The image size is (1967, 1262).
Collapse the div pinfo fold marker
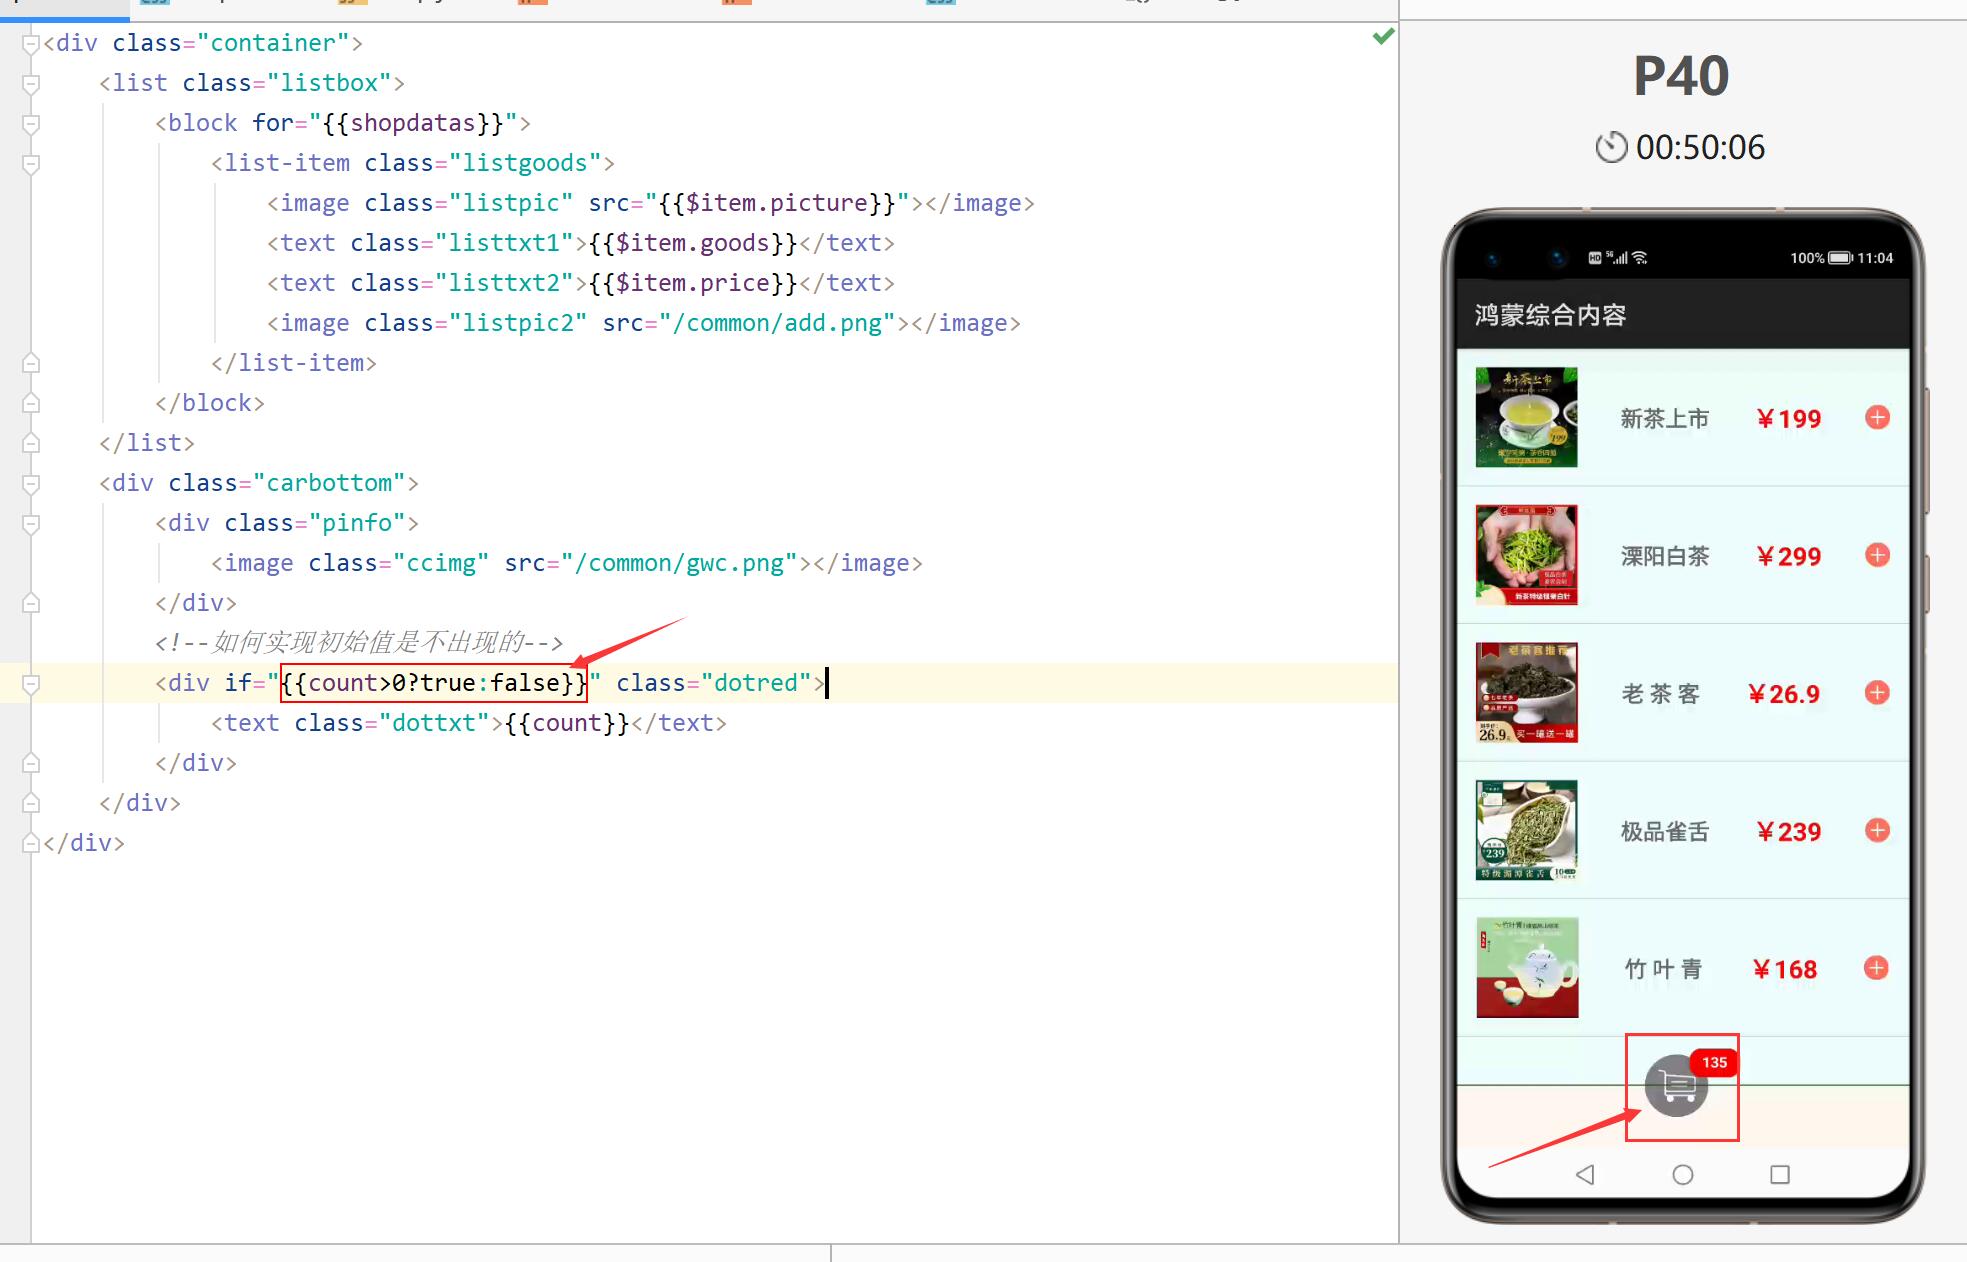[31, 524]
